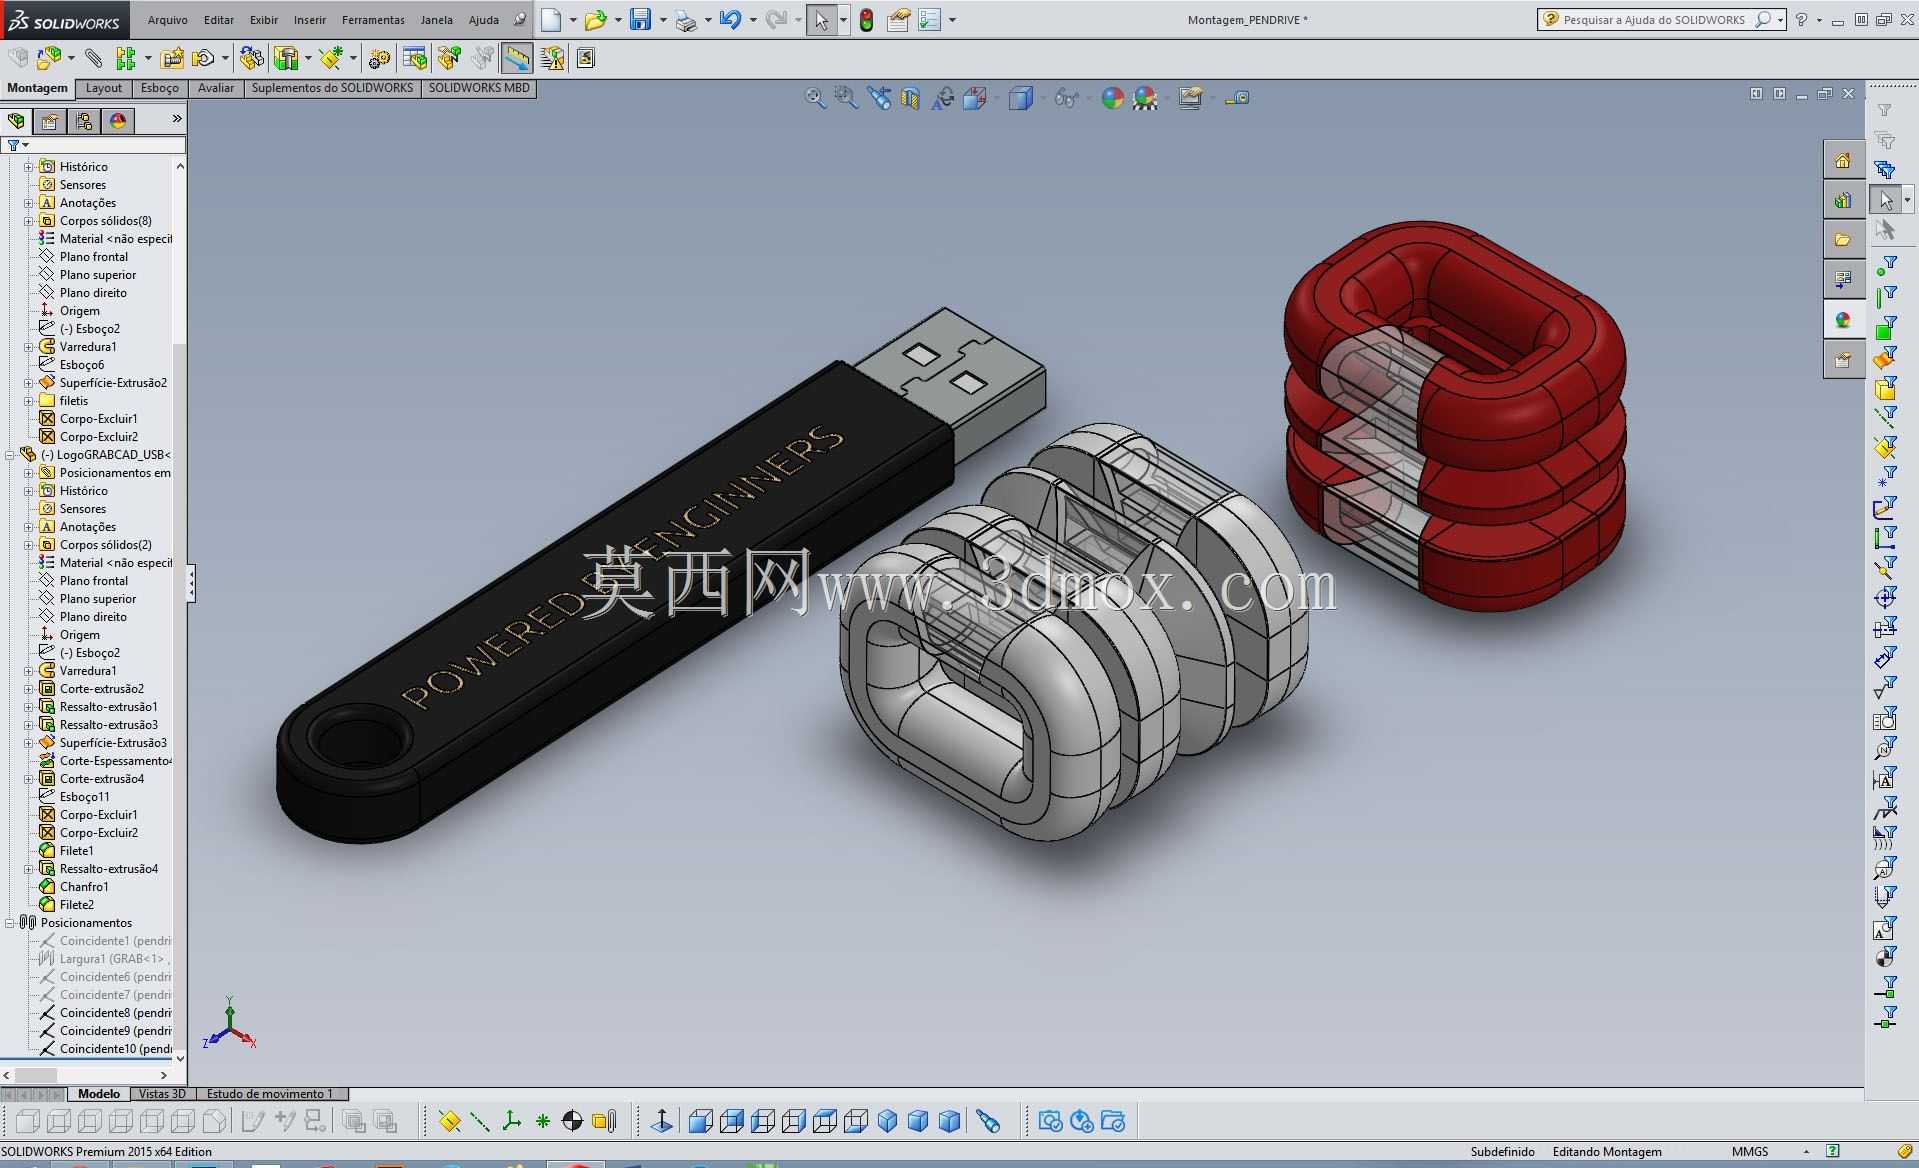This screenshot has height=1168, width=1919.
Task: Save the assembly with the floppy disk icon
Action: click(x=641, y=20)
